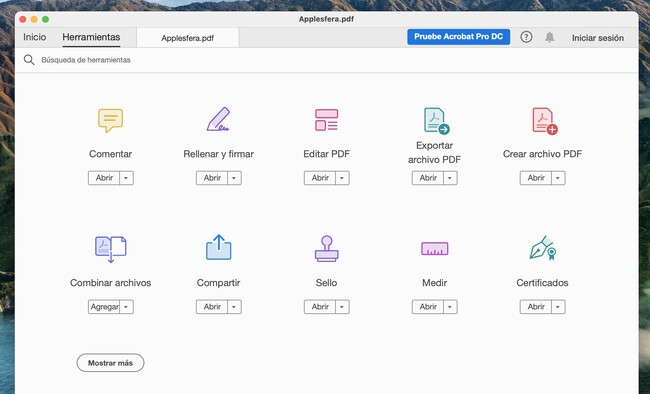650x394 pixels.
Task: Choose the Certificados fountain pen icon
Action: (543, 248)
